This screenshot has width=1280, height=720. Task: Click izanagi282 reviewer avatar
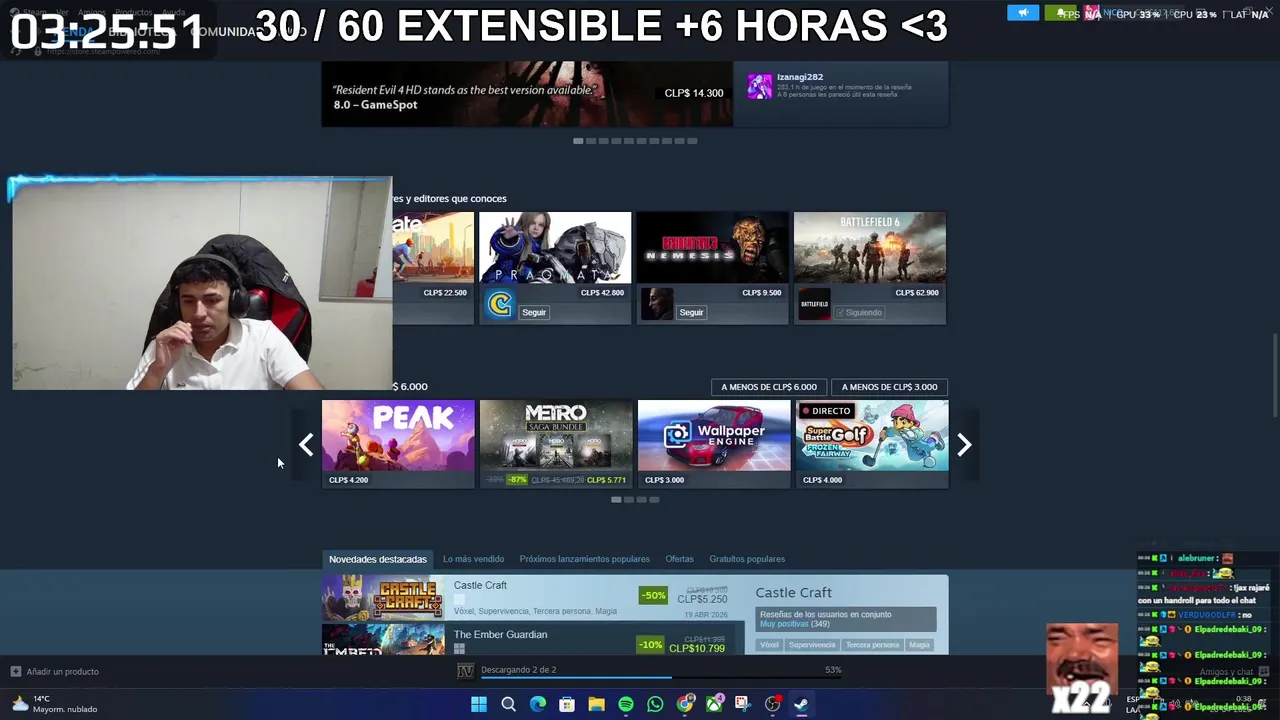[760, 85]
